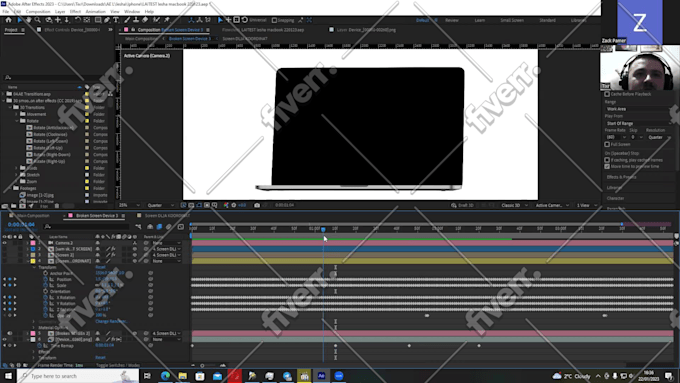
Task: Open the Graph Editor icon in timeline
Action: pos(180,226)
